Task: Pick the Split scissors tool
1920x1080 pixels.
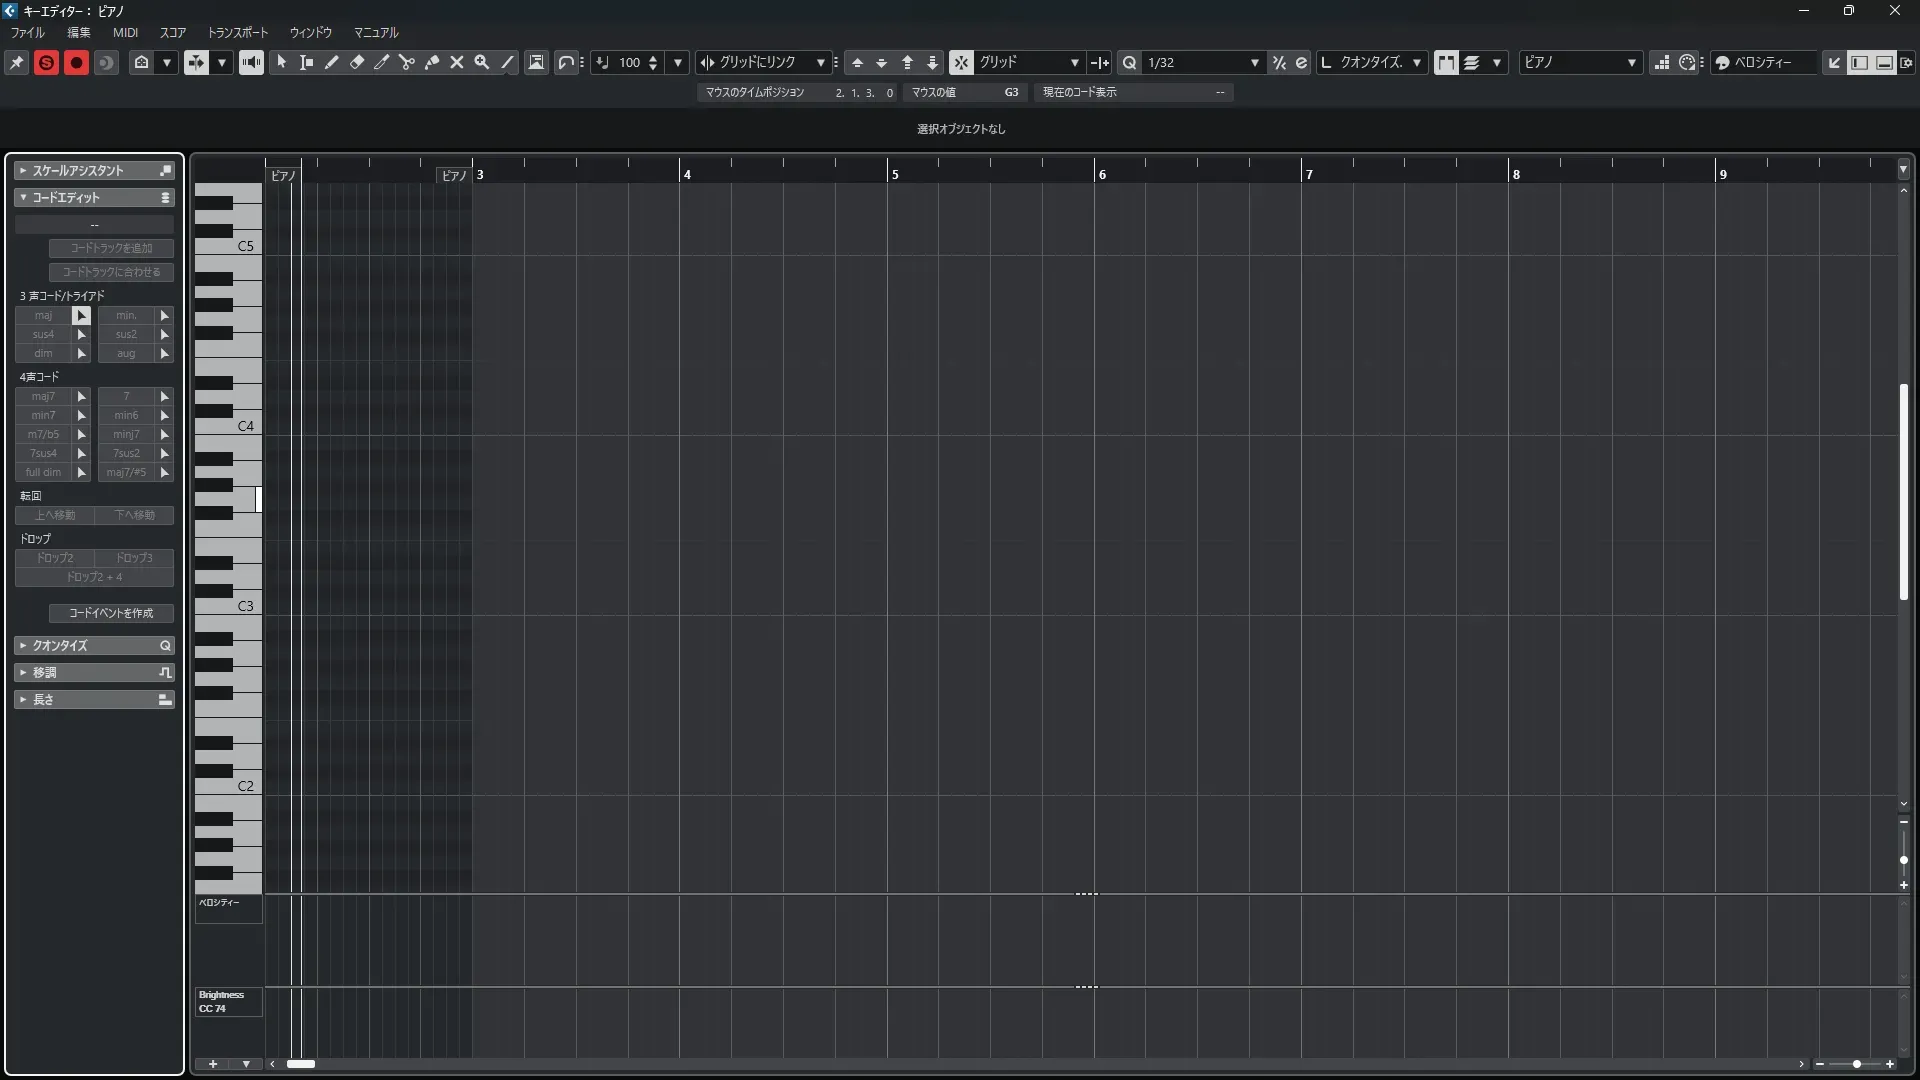Action: [407, 62]
